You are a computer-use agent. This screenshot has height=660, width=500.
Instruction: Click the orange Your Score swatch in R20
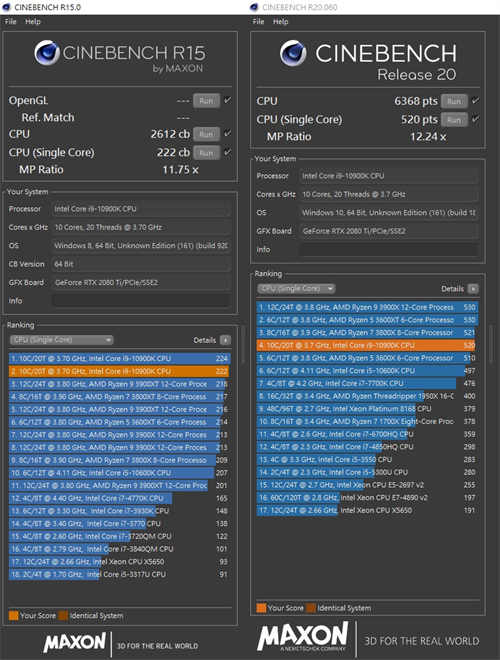click(261, 608)
